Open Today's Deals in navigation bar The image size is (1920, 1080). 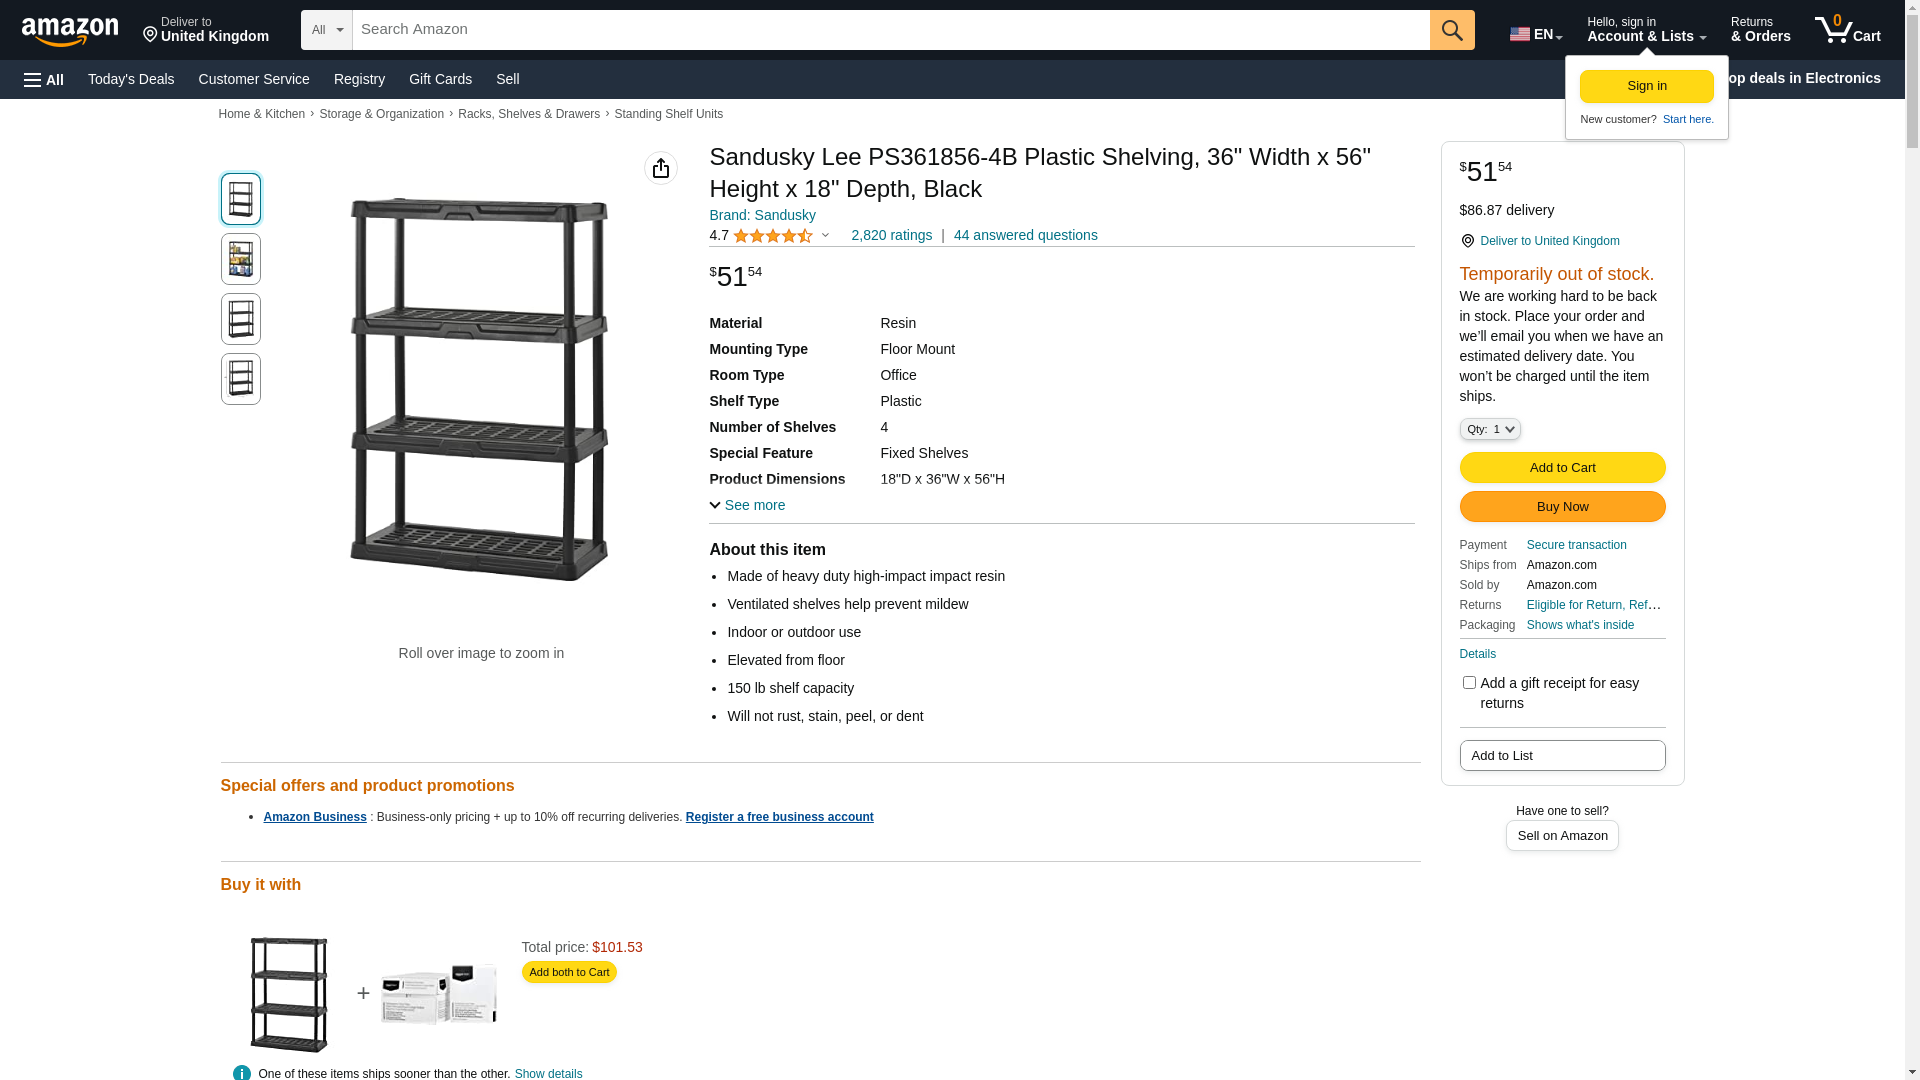[x=131, y=79]
